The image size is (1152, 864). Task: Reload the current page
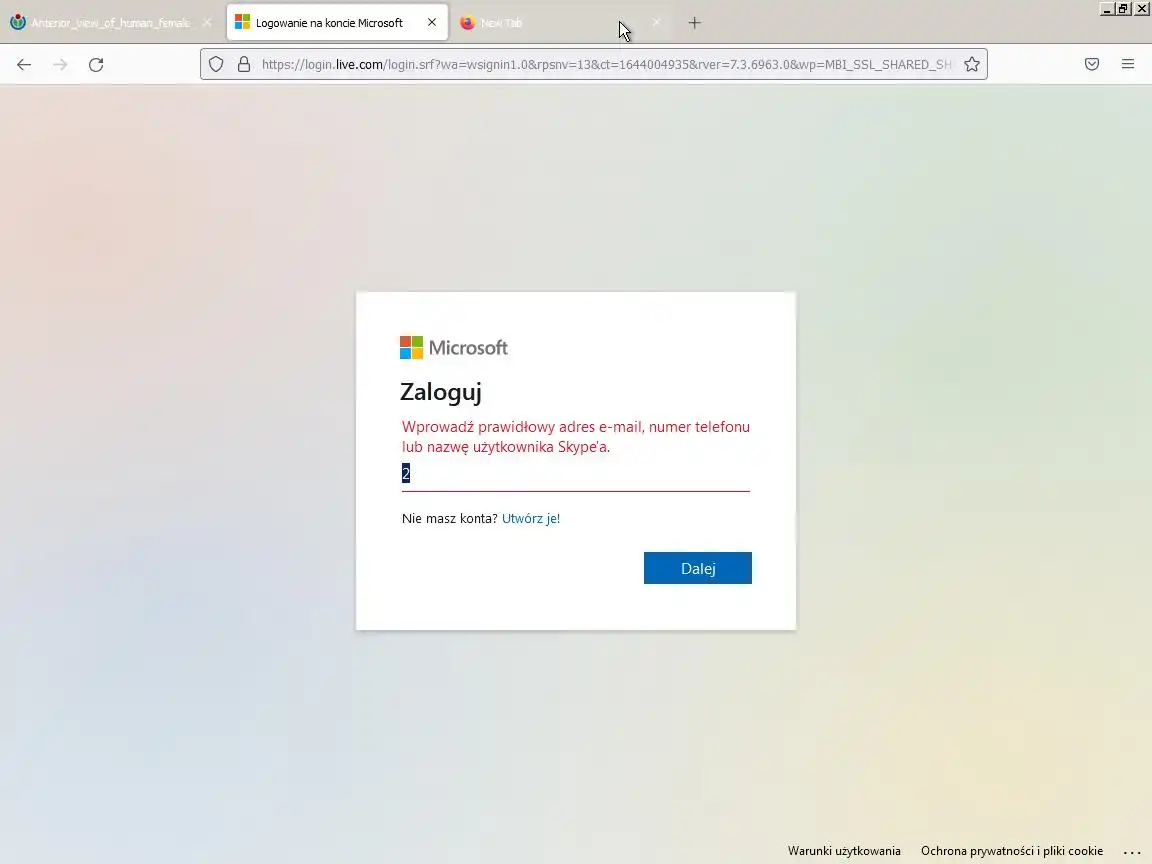click(x=96, y=65)
